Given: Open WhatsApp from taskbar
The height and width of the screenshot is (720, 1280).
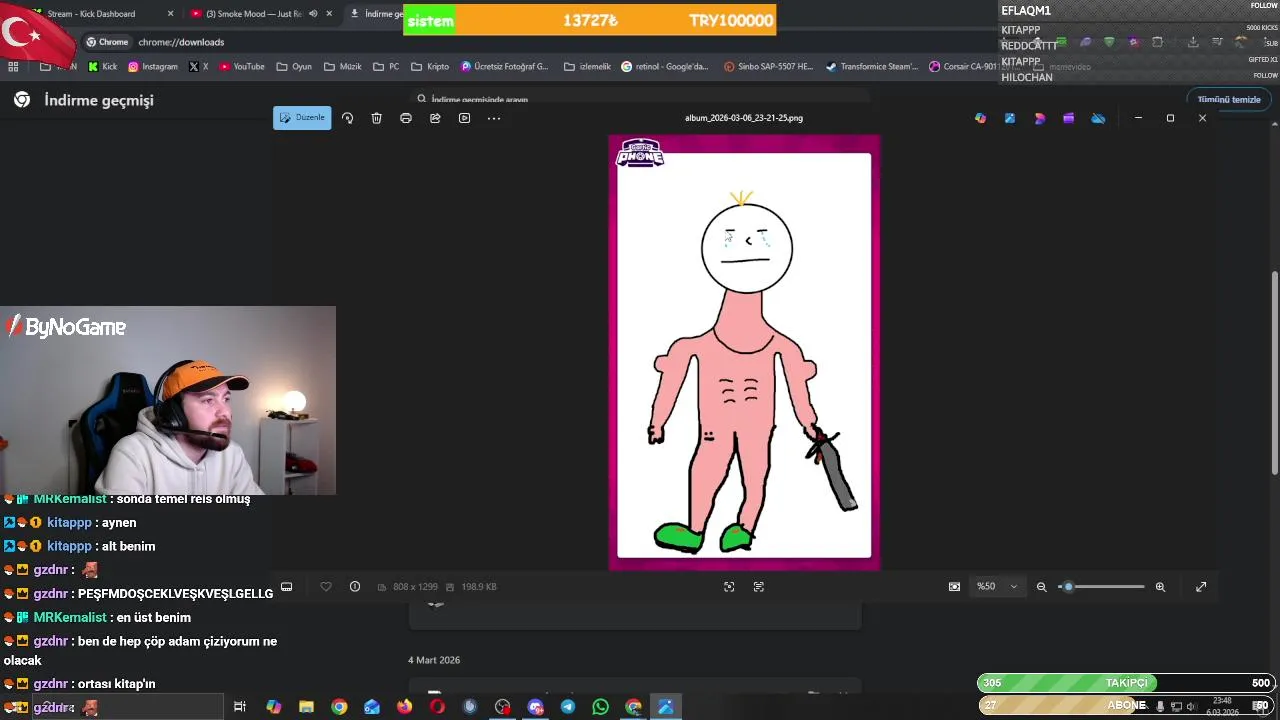Looking at the screenshot, I should [600, 707].
